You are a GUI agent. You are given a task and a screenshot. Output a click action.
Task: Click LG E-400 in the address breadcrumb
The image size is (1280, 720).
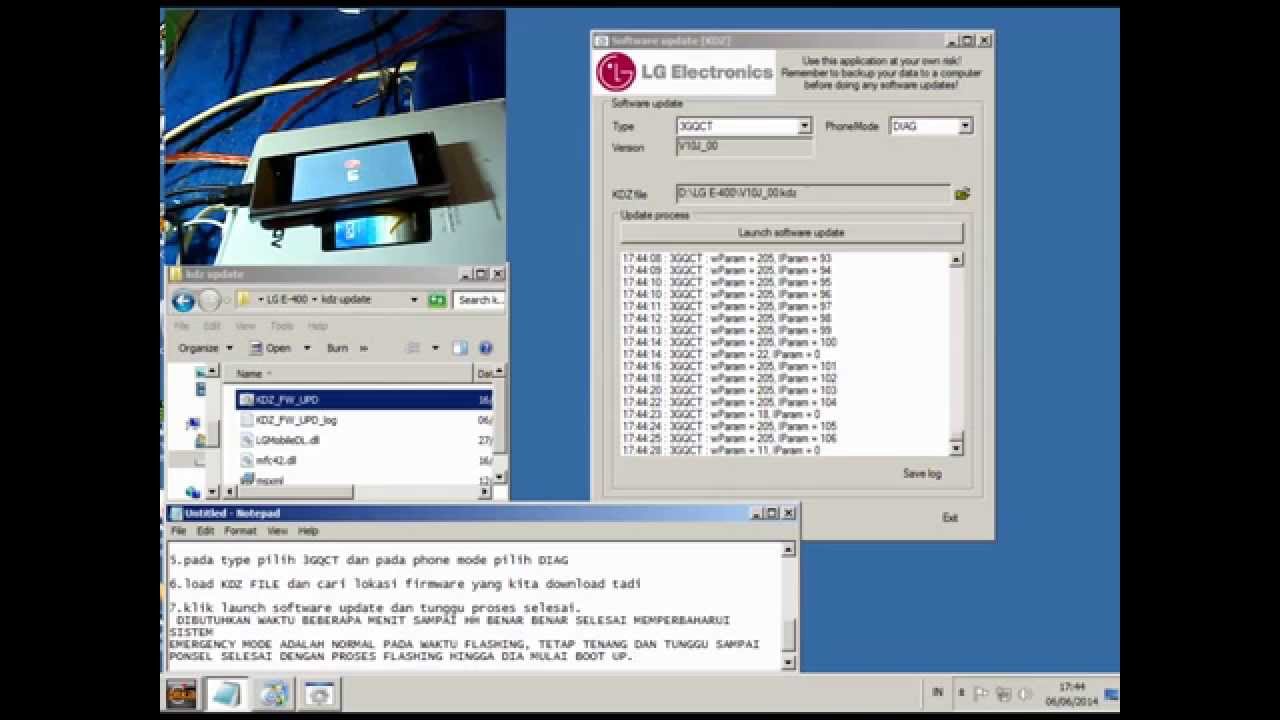[x=286, y=299]
